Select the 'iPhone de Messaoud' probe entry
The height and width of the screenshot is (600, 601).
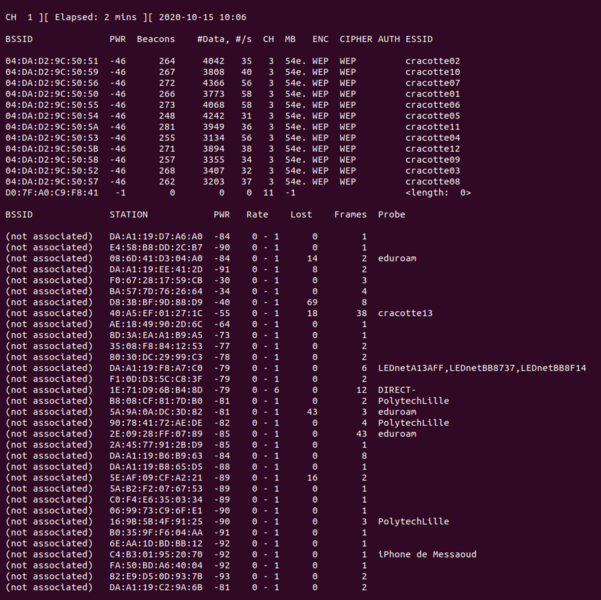[427, 554]
